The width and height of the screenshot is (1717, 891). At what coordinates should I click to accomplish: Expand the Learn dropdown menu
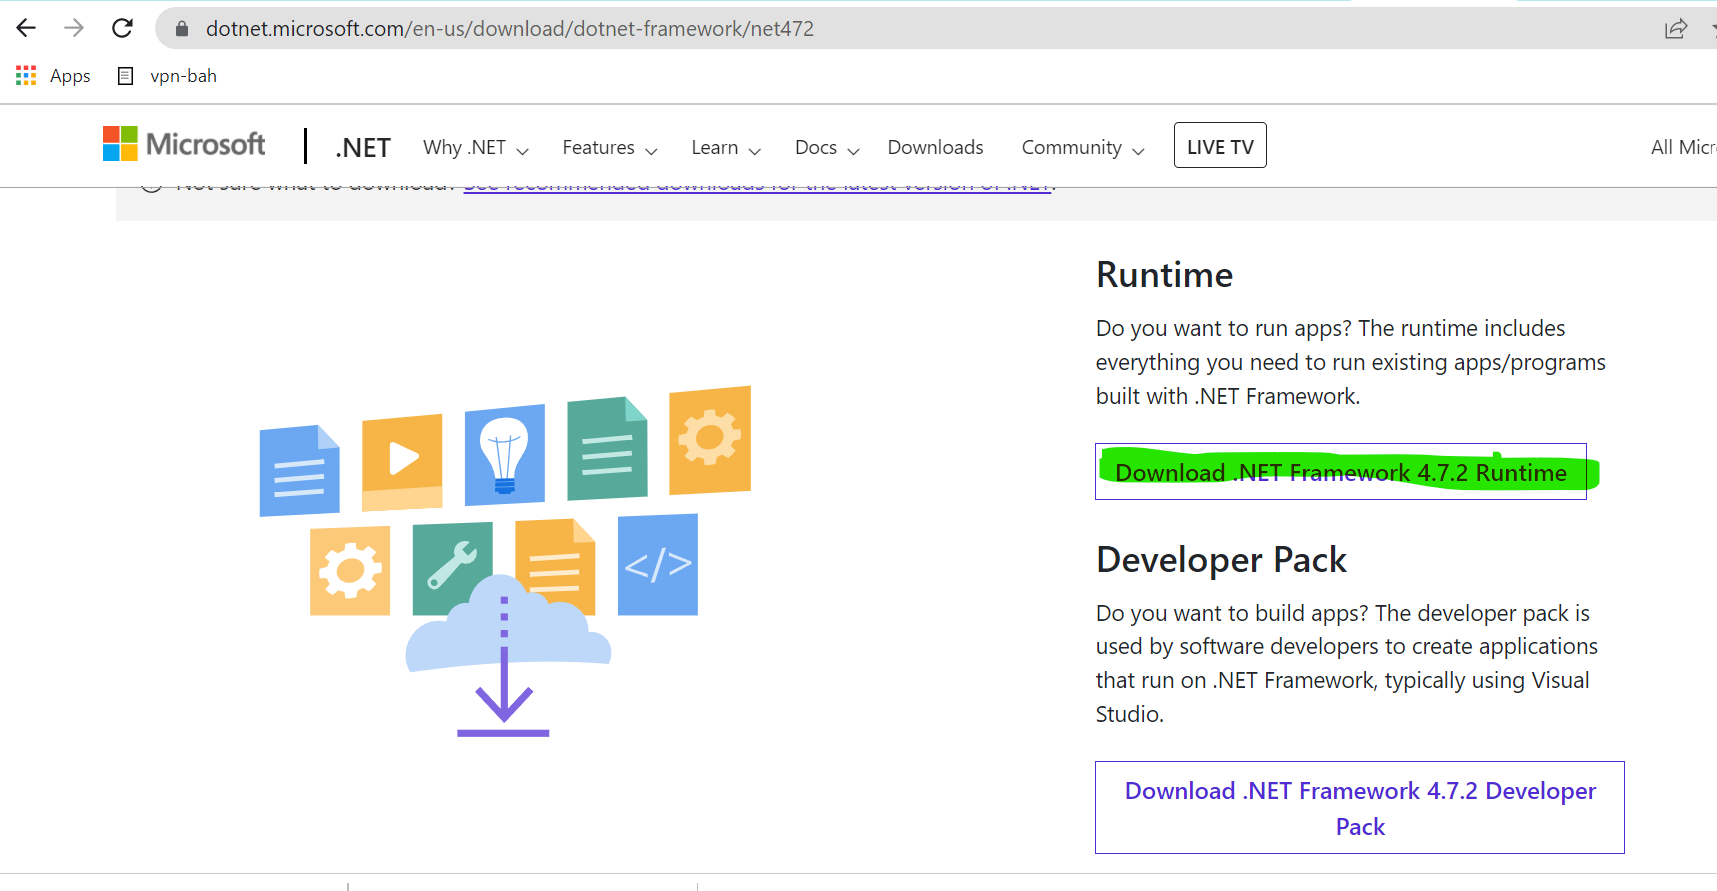pos(726,148)
